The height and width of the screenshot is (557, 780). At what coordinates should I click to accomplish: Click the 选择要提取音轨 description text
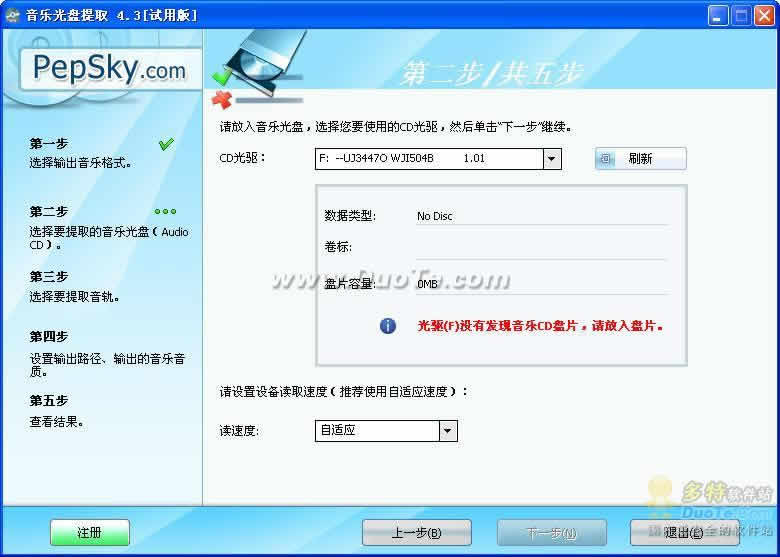point(74,297)
